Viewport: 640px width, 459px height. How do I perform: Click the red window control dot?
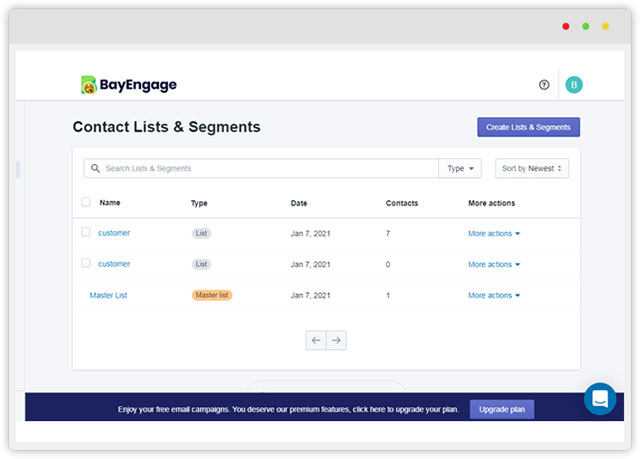566,27
